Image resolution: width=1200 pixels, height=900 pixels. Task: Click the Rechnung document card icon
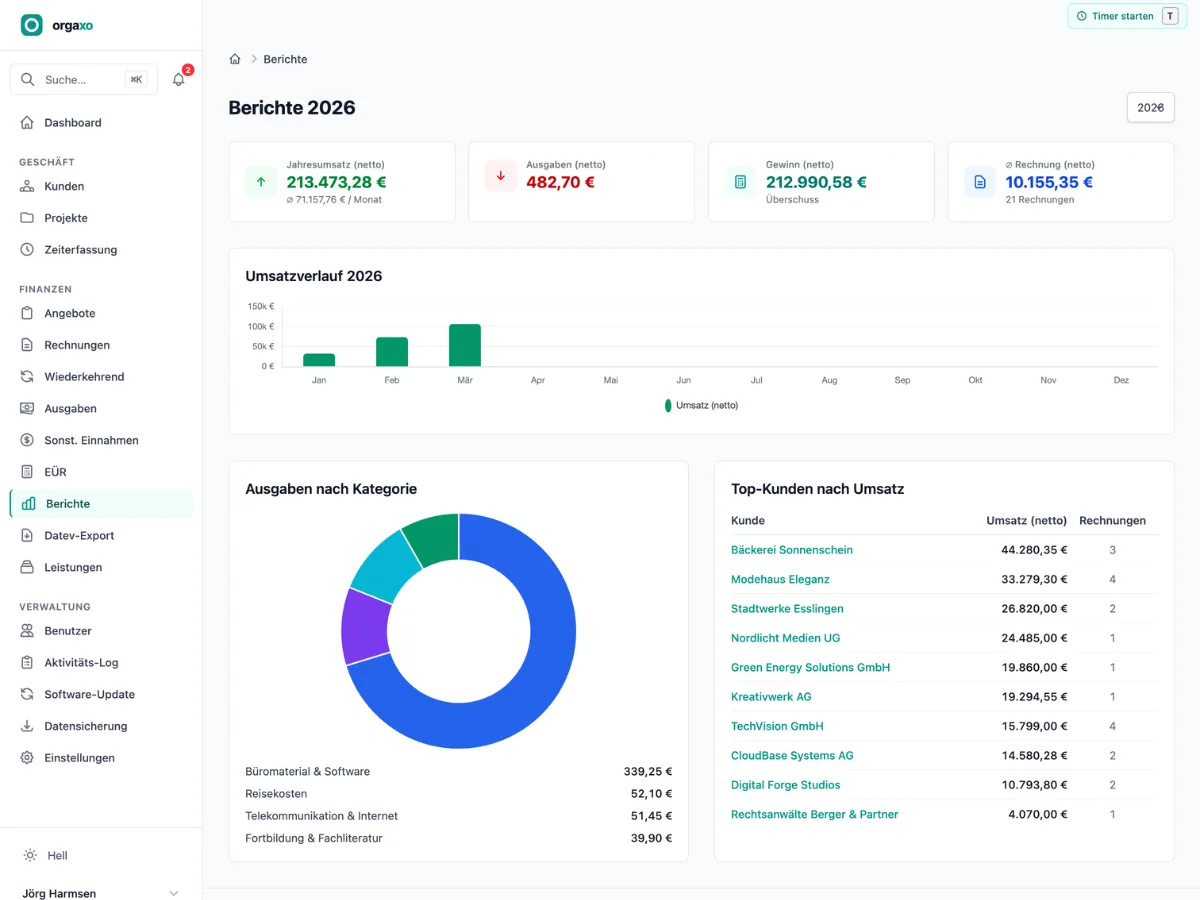point(980,181)
